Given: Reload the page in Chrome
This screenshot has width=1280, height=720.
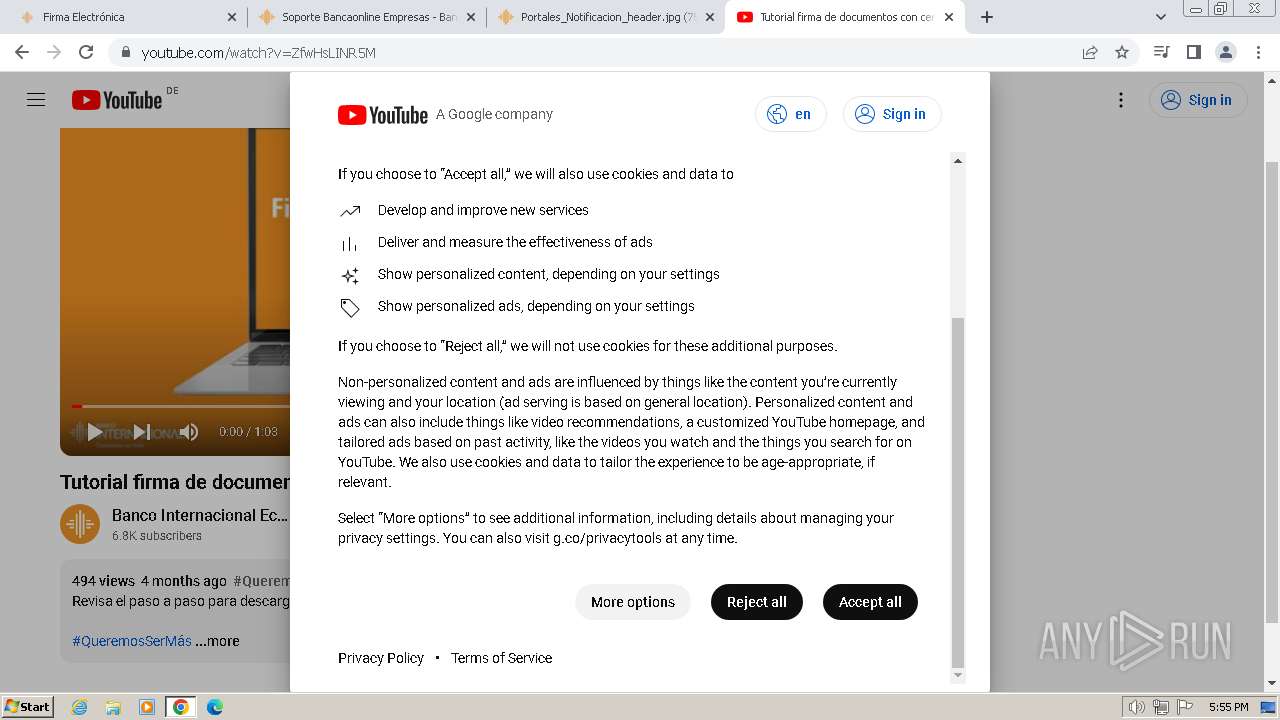Looking at the screenshot, I should click(x=86, y=52).
